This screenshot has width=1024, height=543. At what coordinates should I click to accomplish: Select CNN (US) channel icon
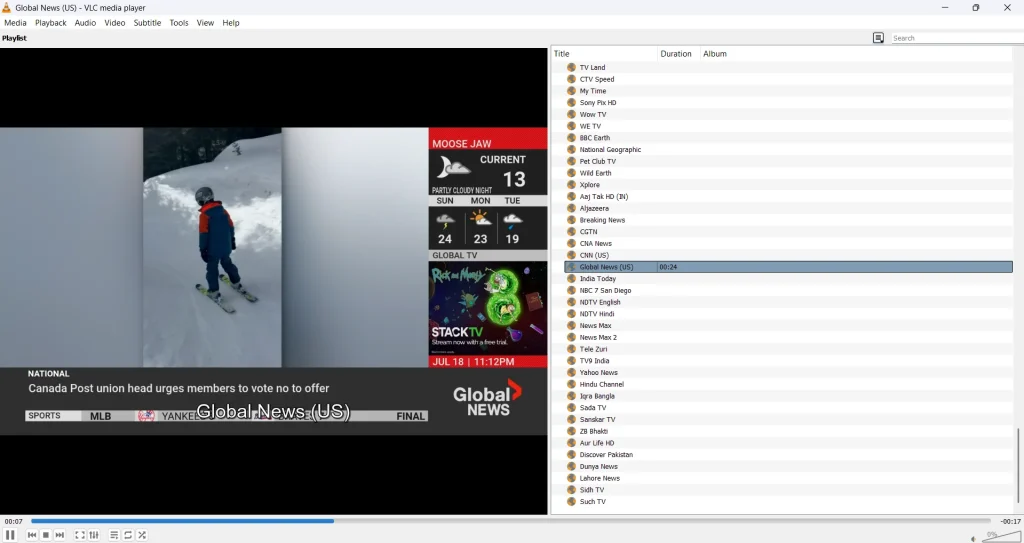(x=571, y=255)
